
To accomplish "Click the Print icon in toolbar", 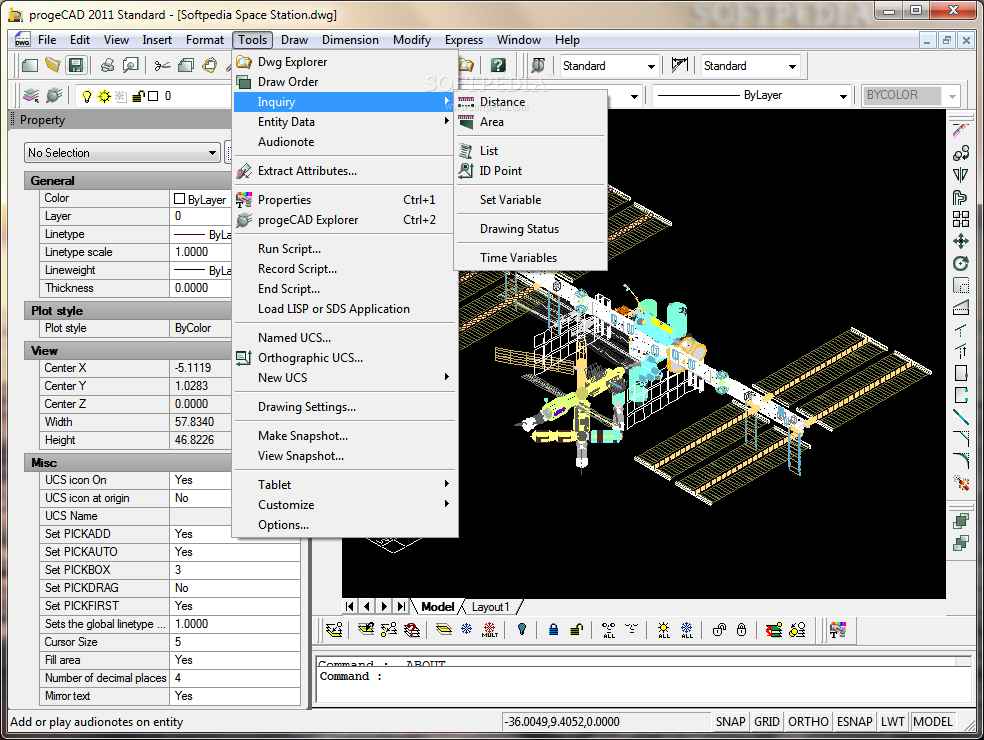I will click(x=107, y=66).
